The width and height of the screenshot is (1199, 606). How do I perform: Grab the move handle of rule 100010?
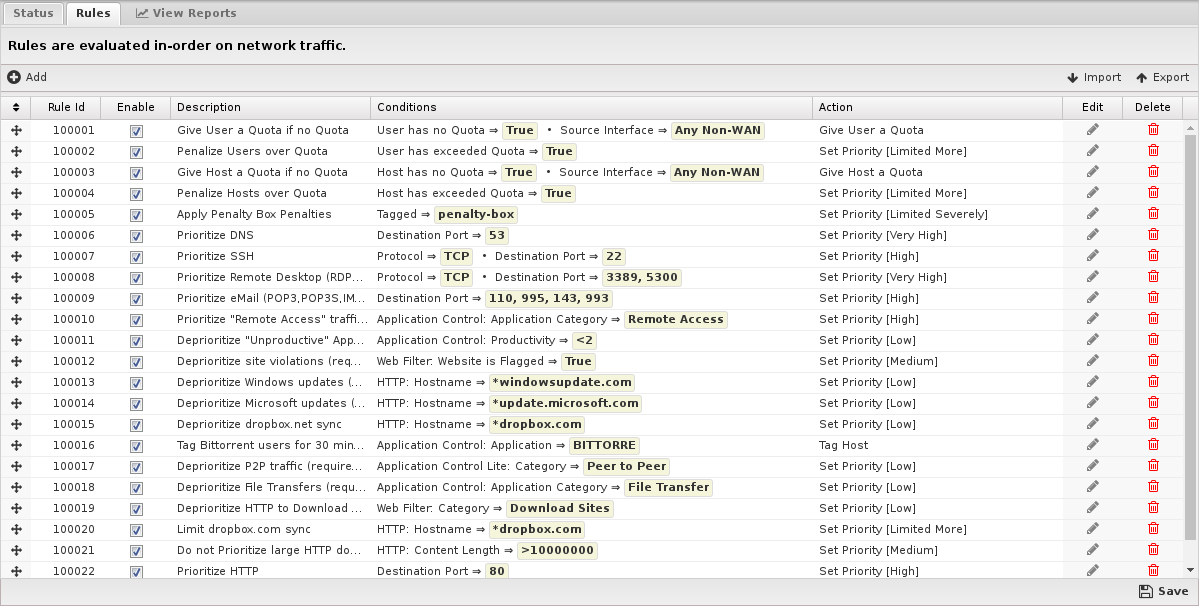[x=16, y=319]
